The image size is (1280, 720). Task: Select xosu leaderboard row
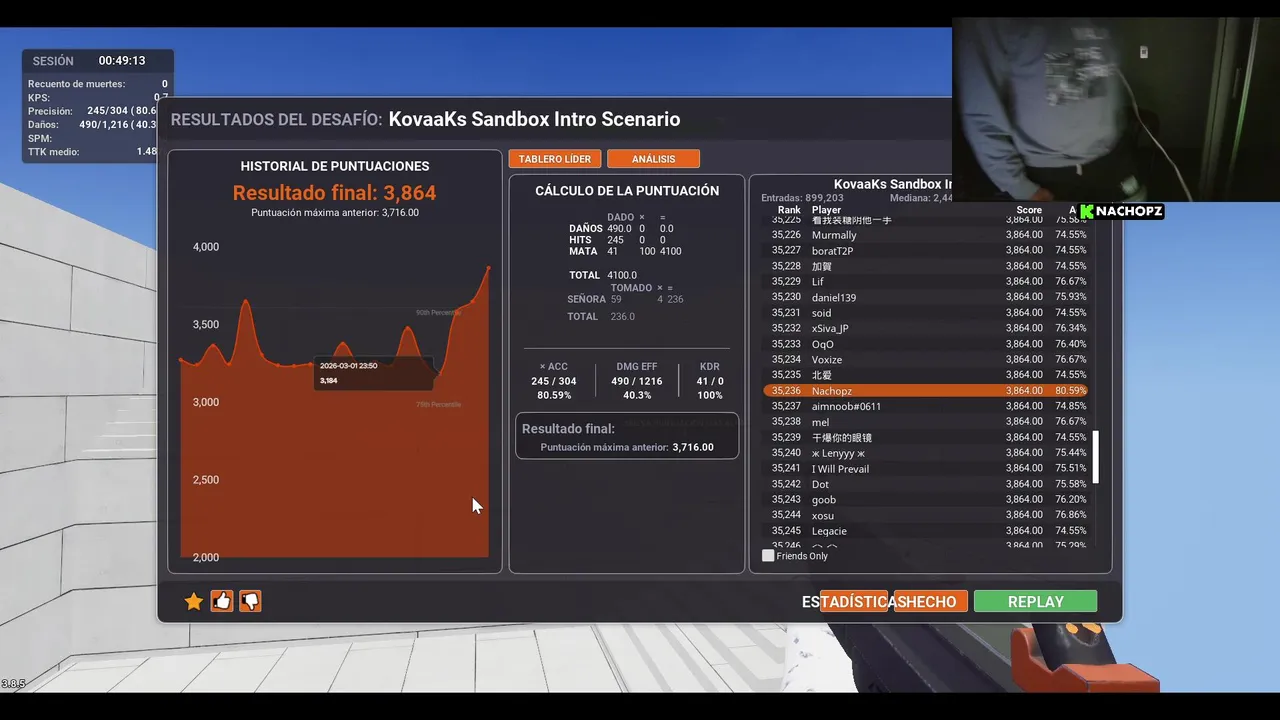[926, 515]
